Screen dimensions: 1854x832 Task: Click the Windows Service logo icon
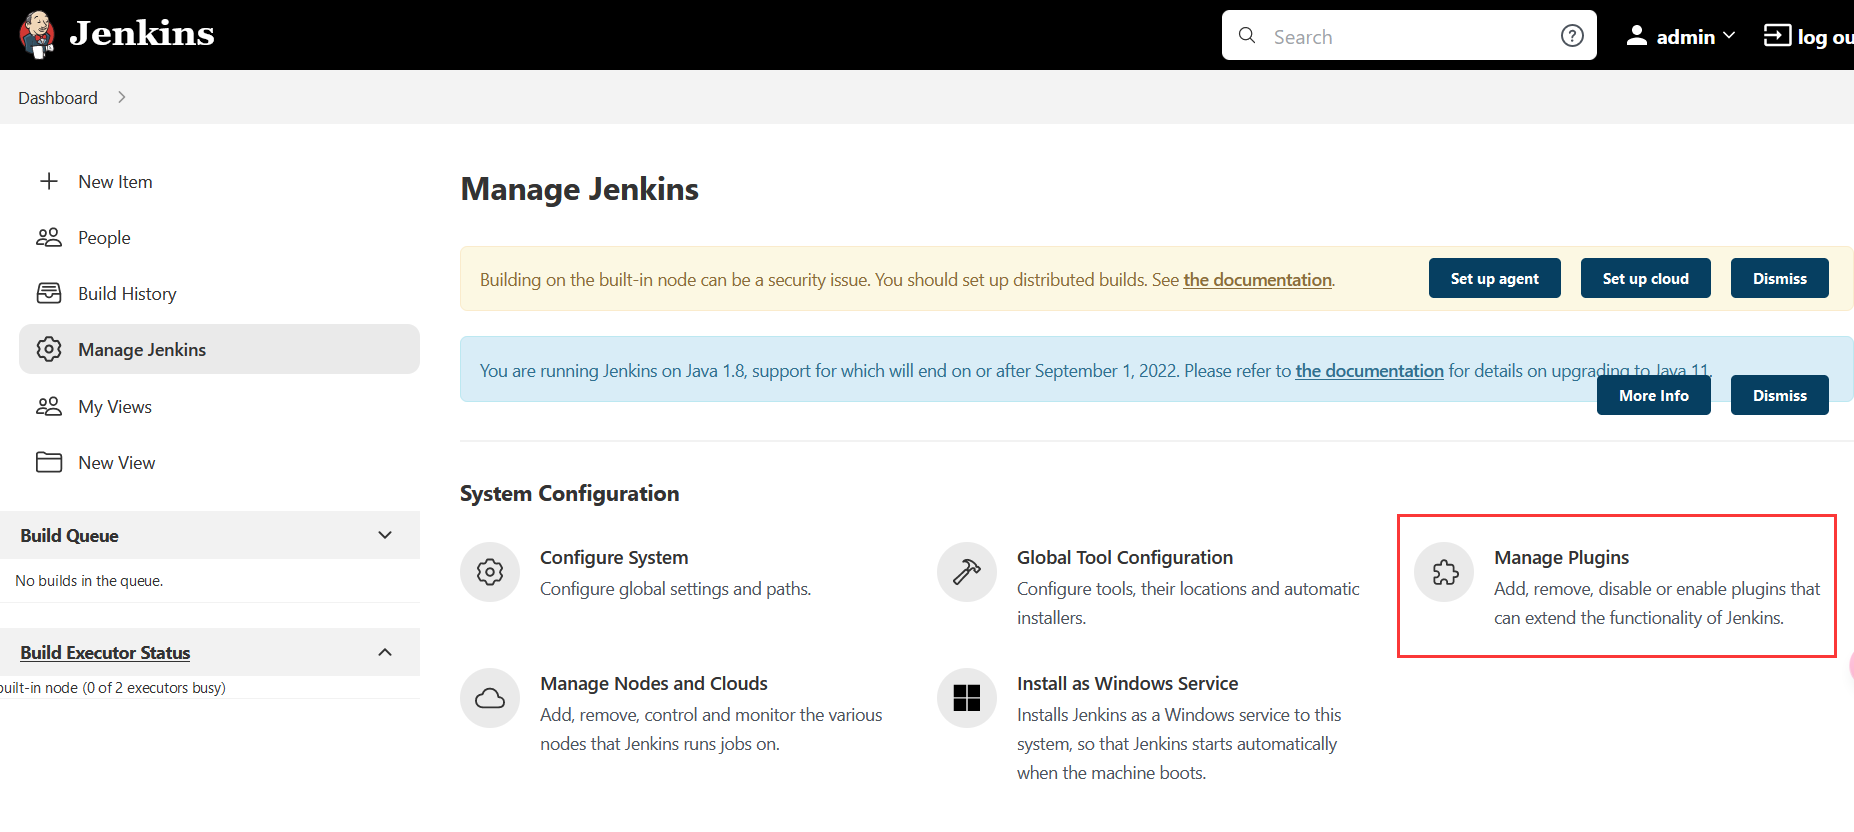pyautogui.click(x=967, y=698)
